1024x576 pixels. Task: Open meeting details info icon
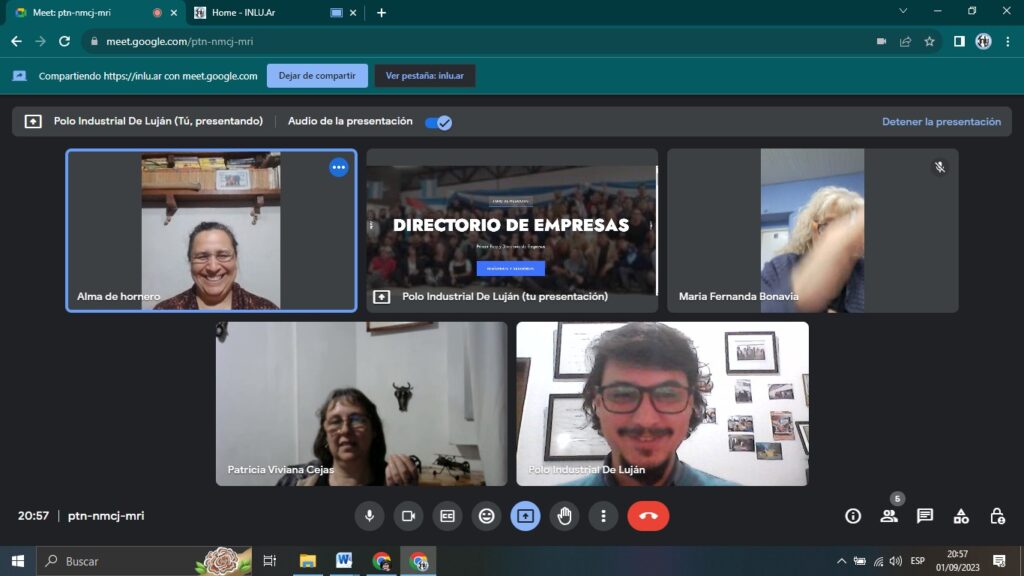tap(853, 516)
